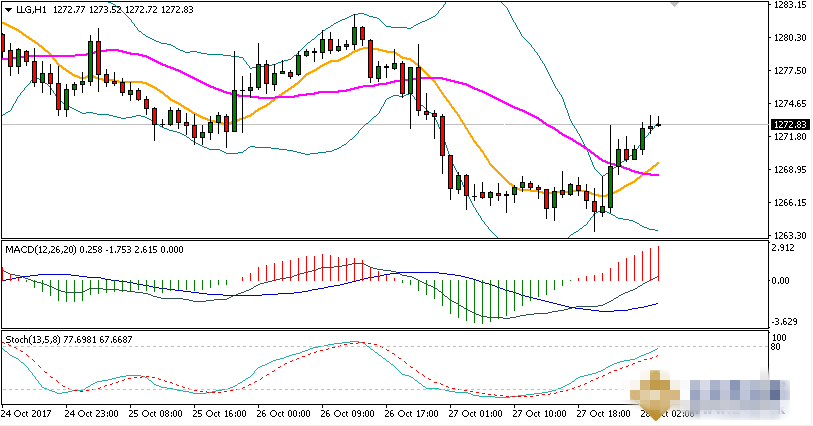Click the -3.629 MACD scale value
This screenshot has width=813, height=426.
click(x=783, y=321)
